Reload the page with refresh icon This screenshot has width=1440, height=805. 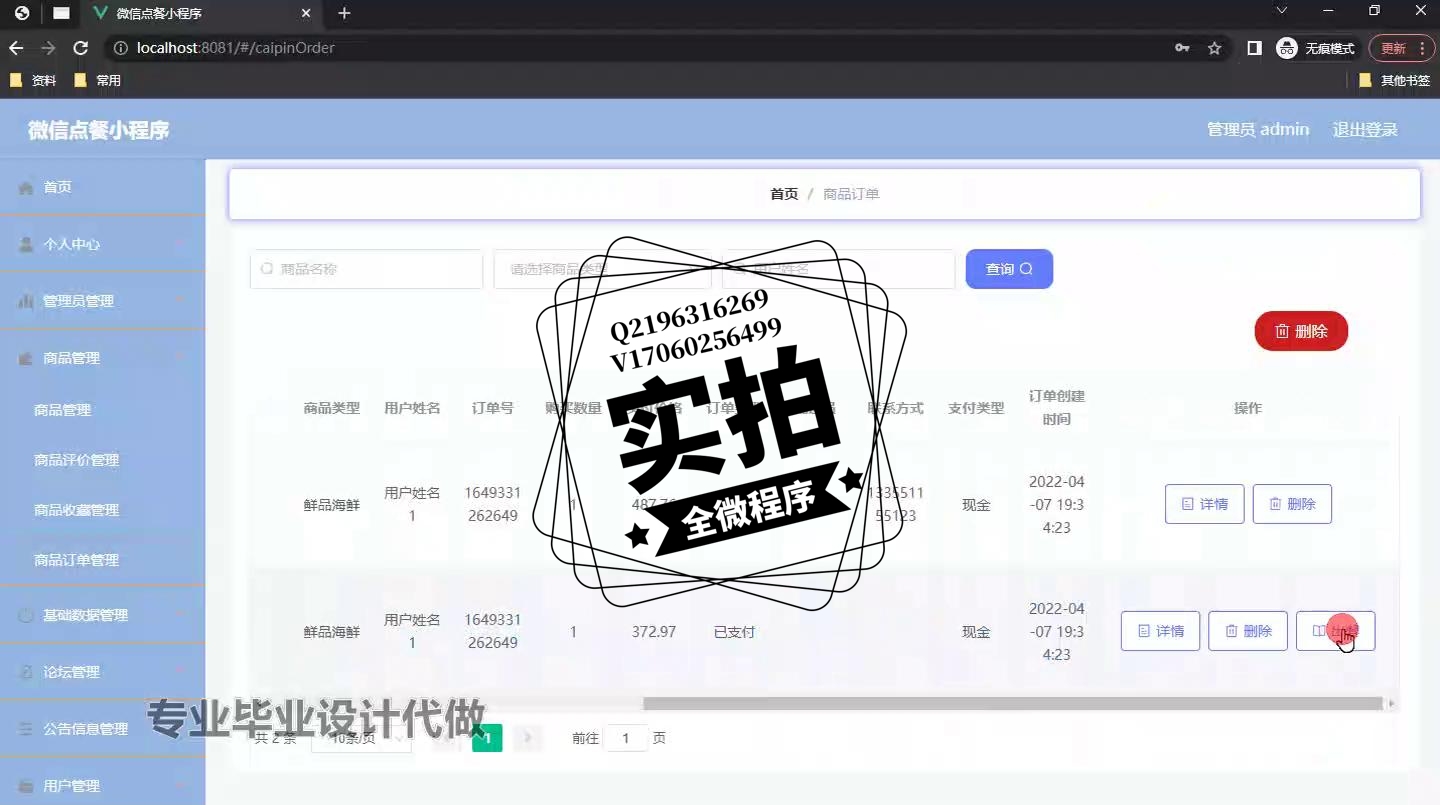(x=81, y=48)
